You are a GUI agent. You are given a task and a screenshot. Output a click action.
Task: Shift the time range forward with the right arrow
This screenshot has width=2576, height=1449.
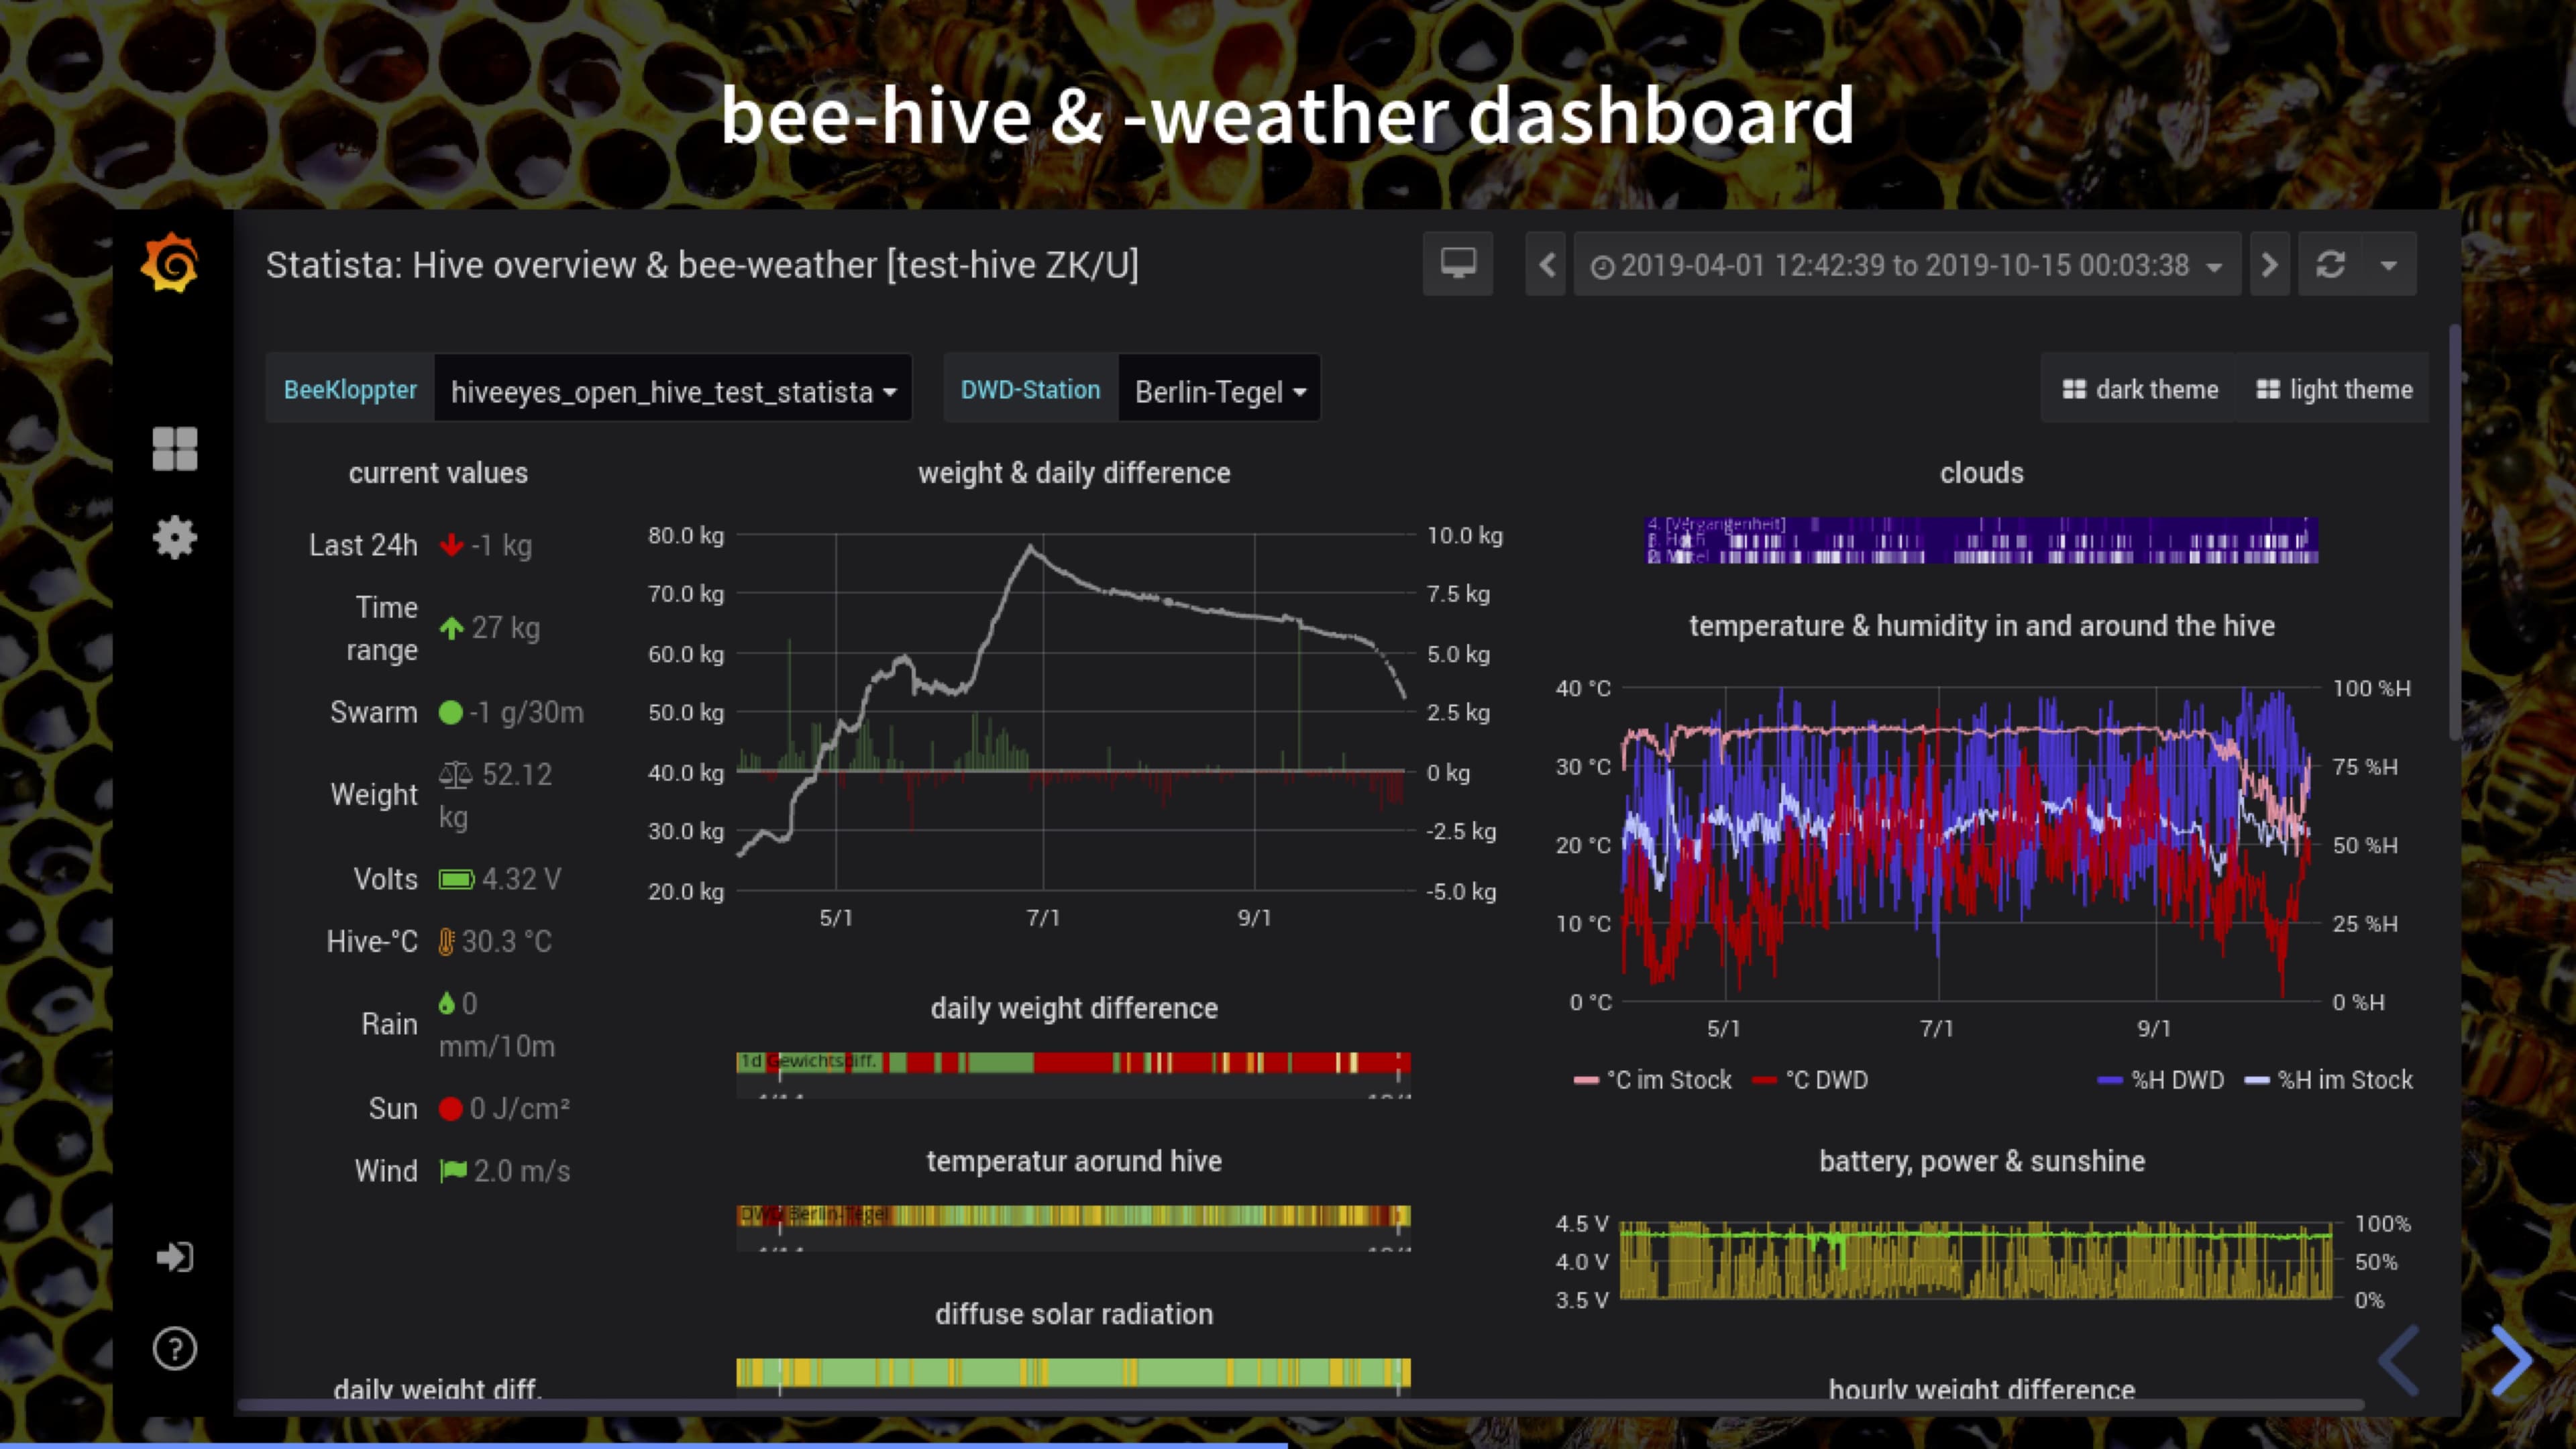pyautogui.click(x=2269, y=265)
